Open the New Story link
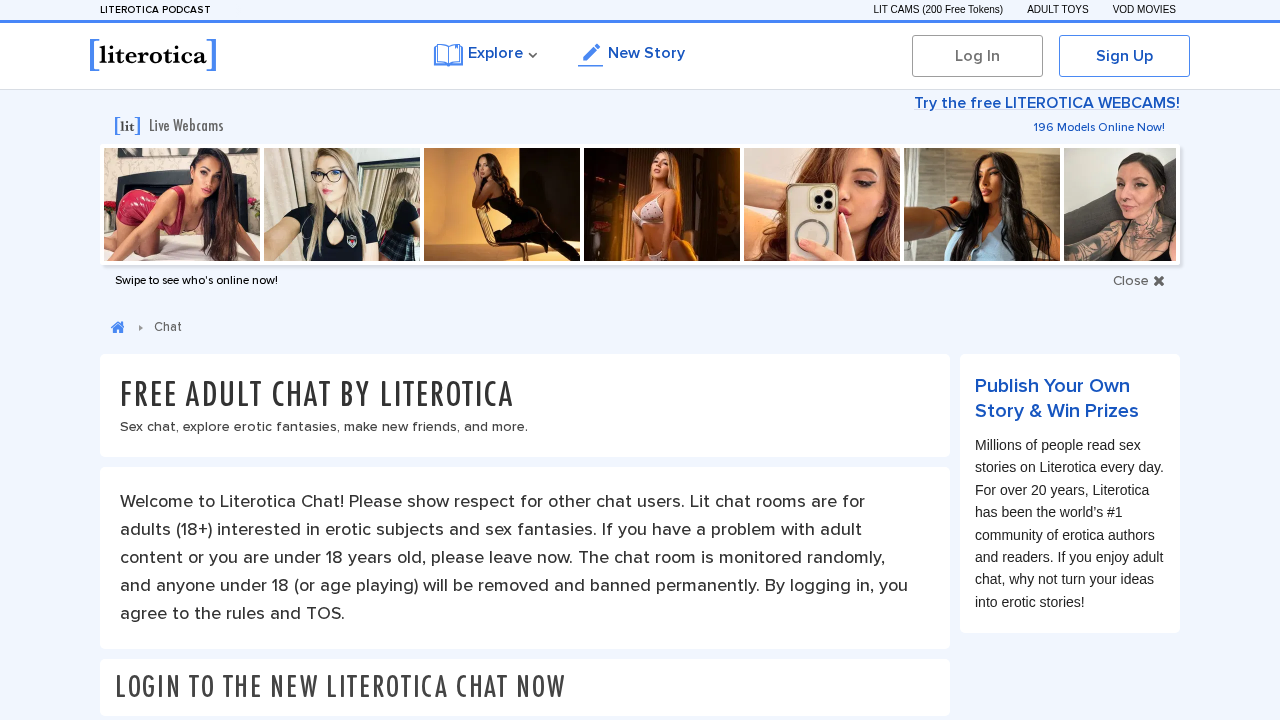Image resolution: width=1280 pixels, height=720 pixels. [632, 54]
